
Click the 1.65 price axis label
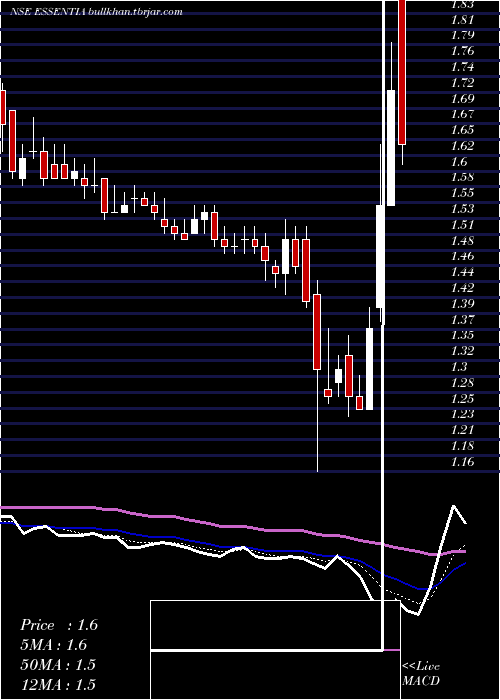[462, 130]
